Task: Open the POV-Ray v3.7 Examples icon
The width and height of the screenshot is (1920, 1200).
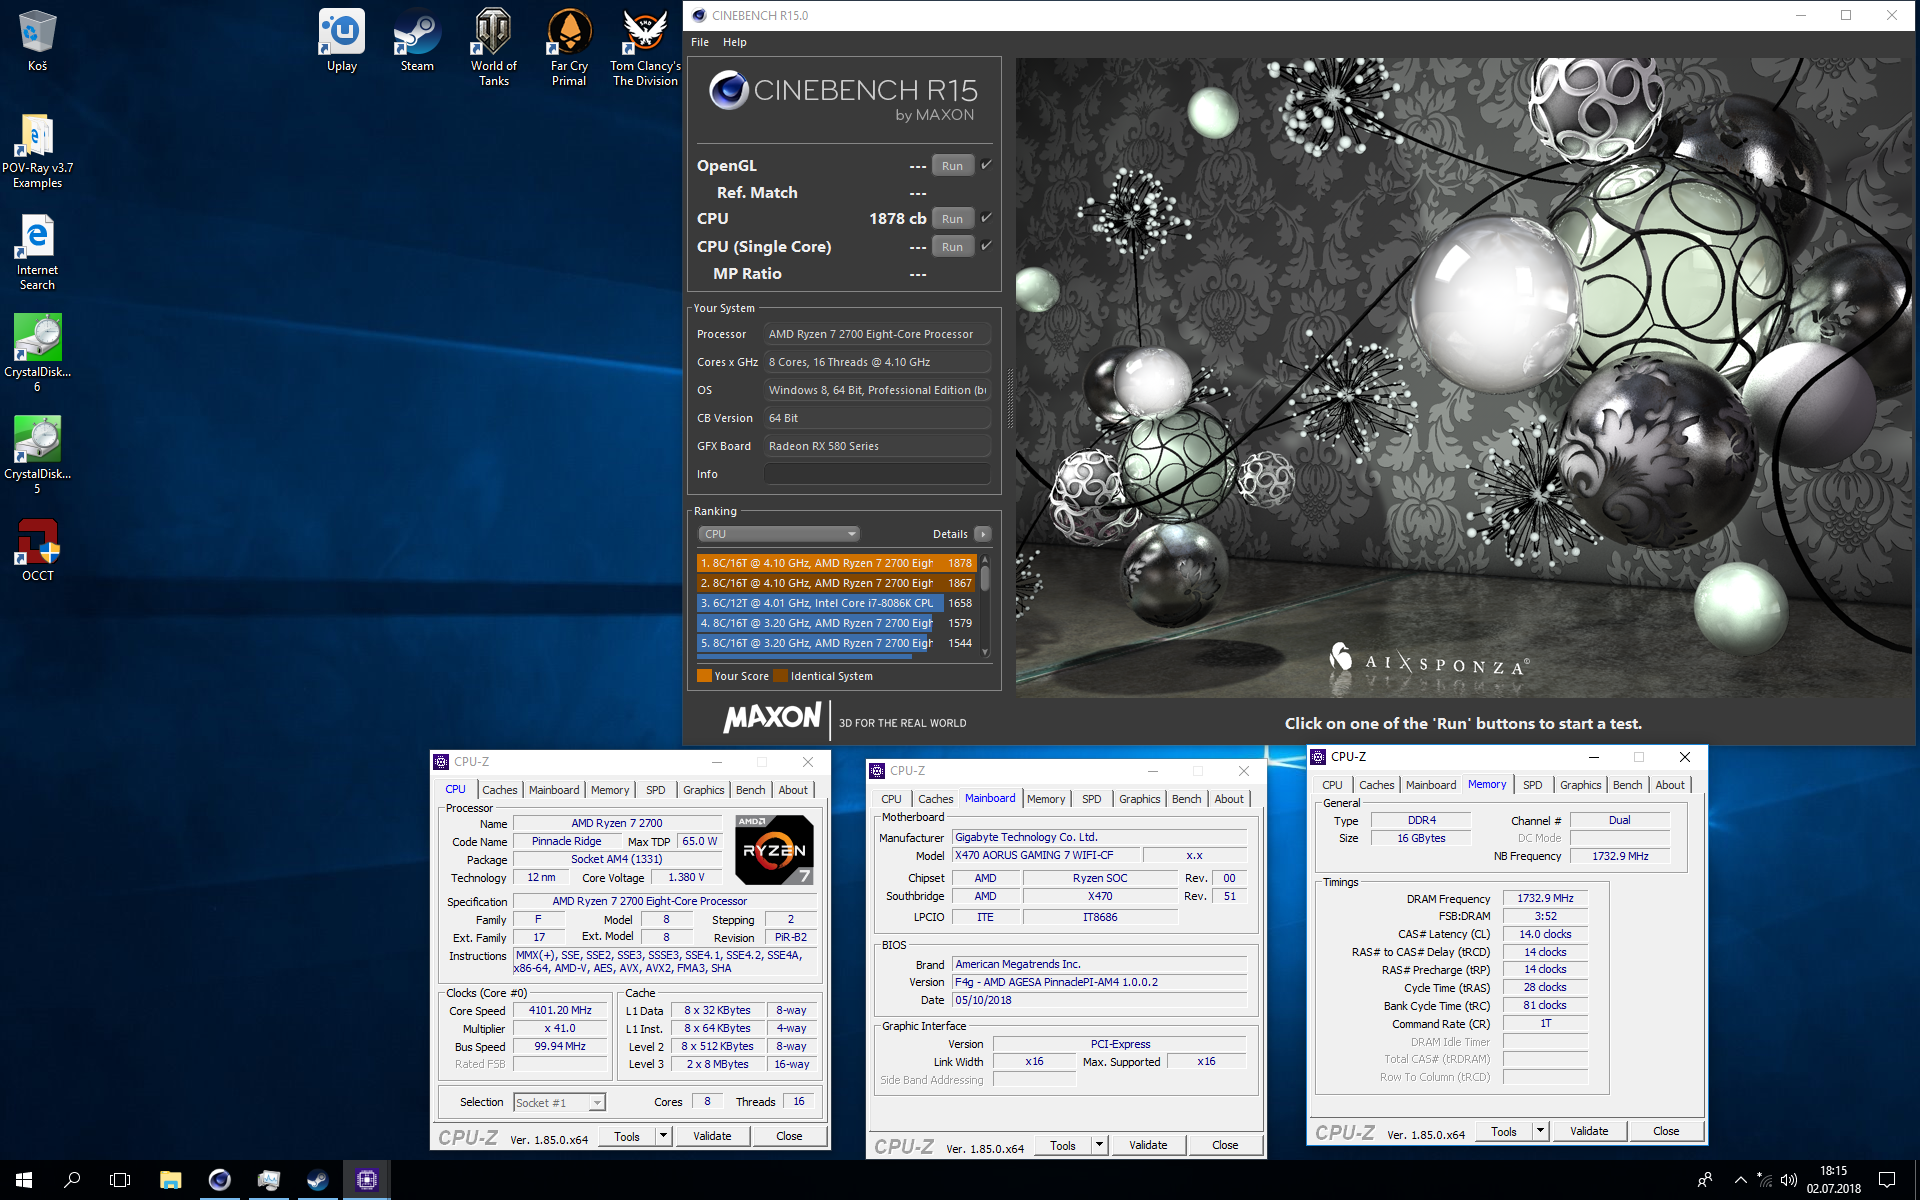Action: [x=37, y=150]
